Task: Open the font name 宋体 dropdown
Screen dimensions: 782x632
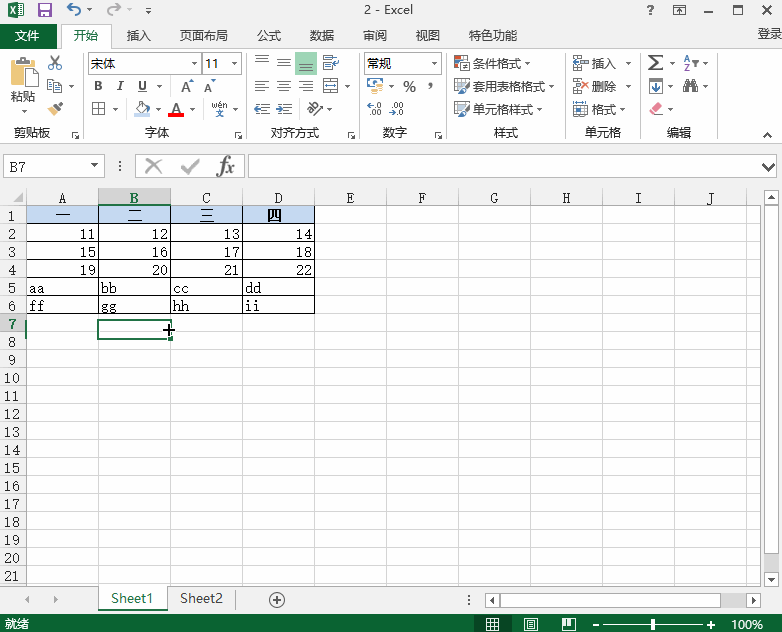Action: [194, 63]
